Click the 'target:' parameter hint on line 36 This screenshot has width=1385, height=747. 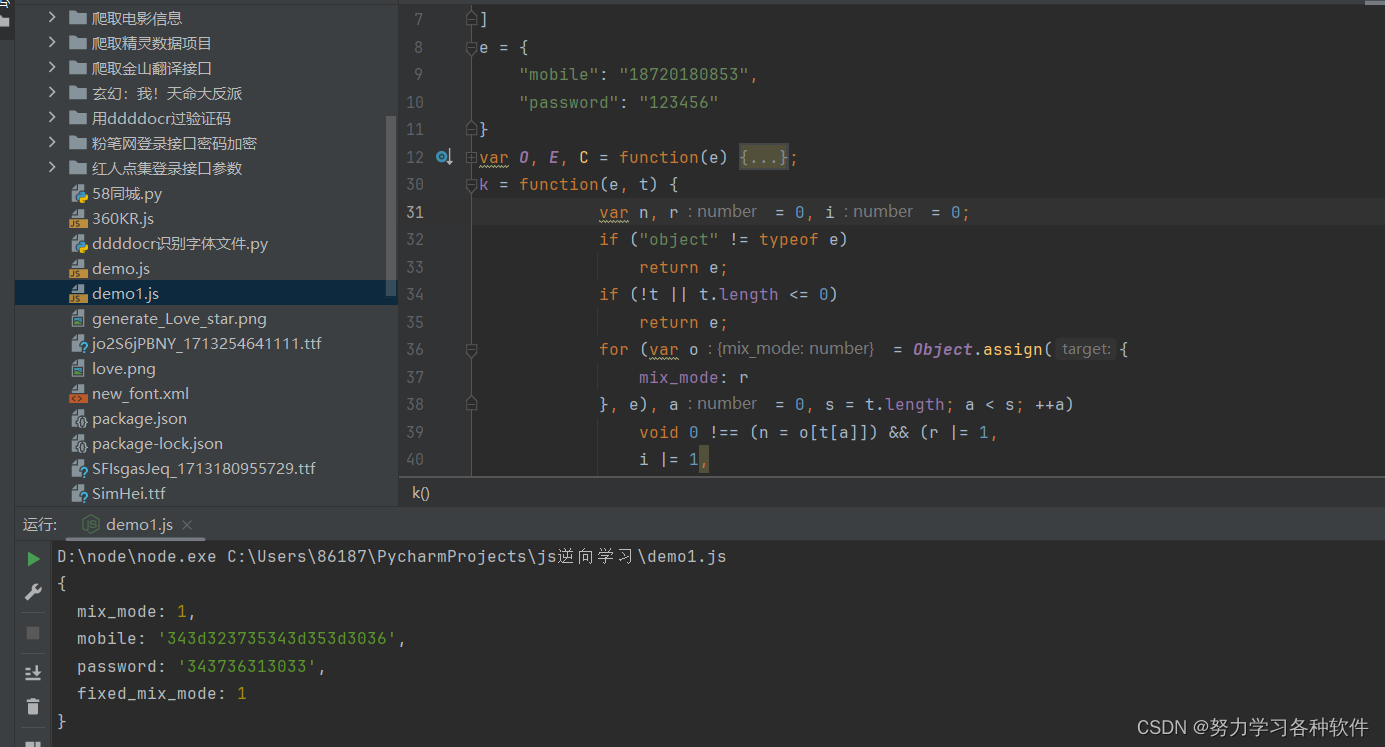click(1086, 349)
